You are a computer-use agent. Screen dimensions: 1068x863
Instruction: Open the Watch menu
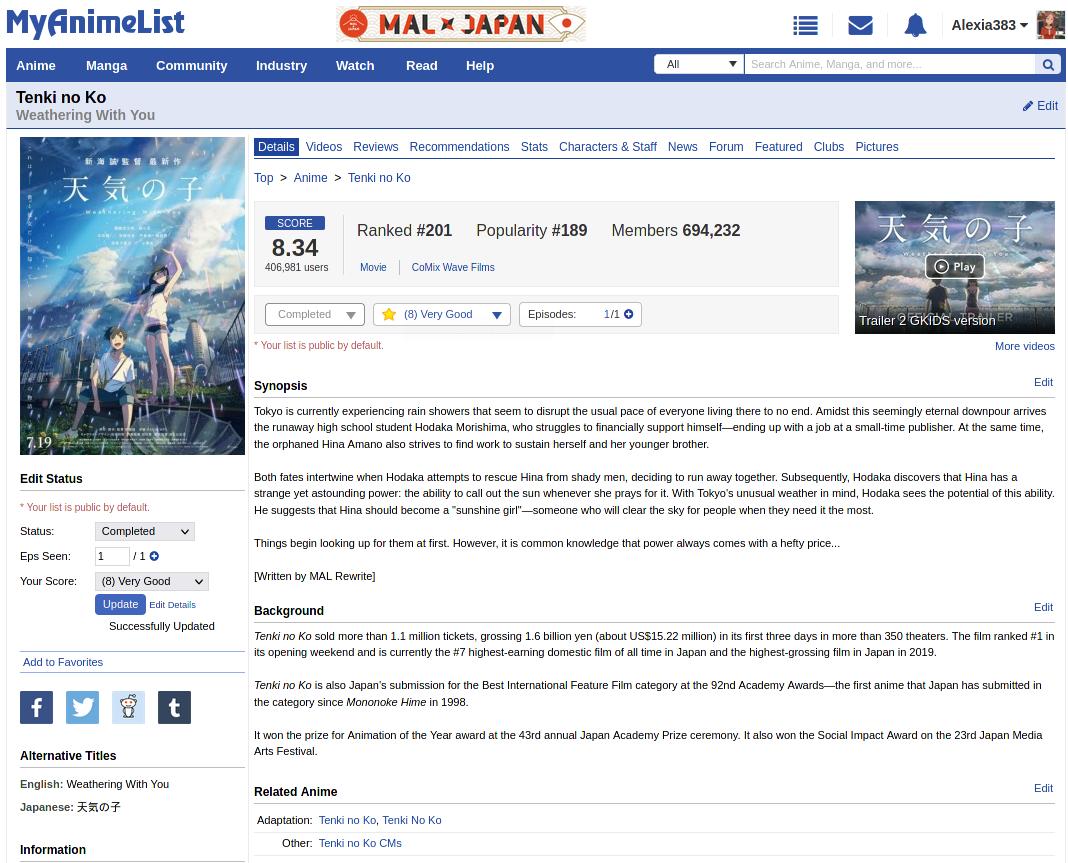pos(355,65)
